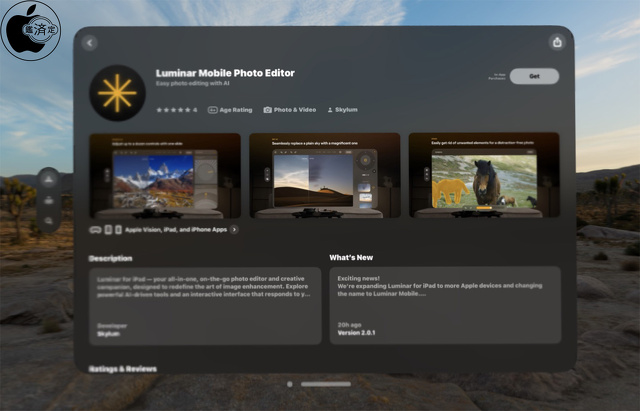
Task: Click the "What's New" heading
Action: click(x=351, y=258)
